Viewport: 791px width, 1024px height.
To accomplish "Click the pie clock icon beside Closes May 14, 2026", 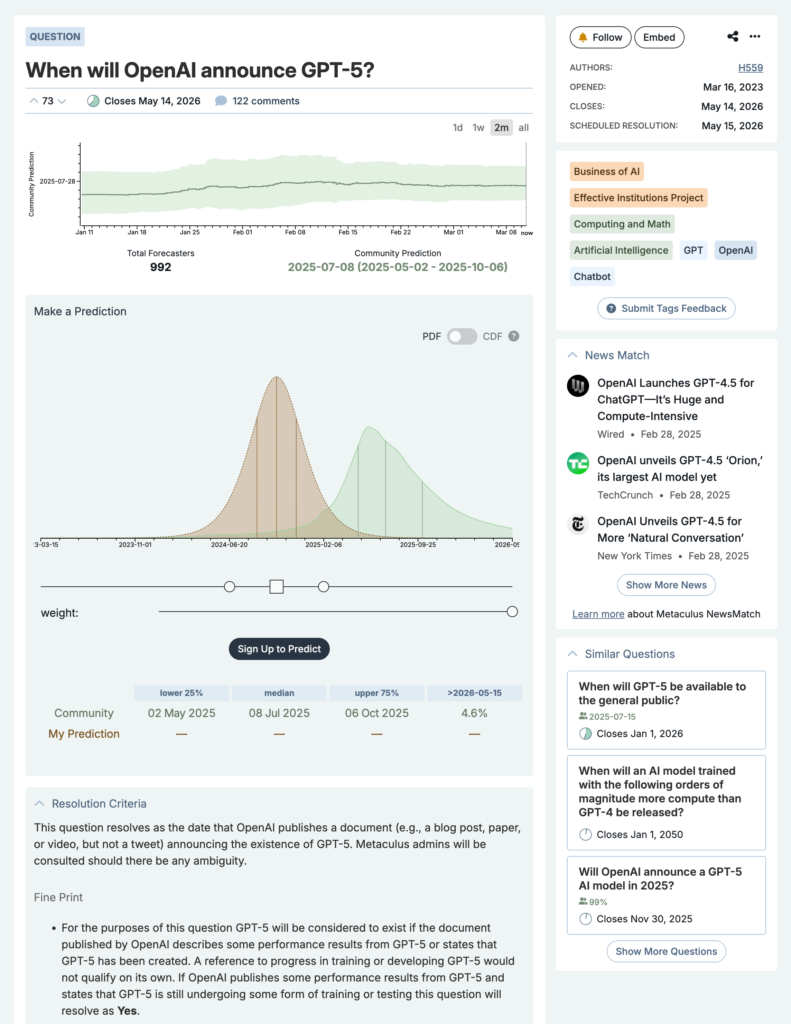I will click(x=93, y=101).
